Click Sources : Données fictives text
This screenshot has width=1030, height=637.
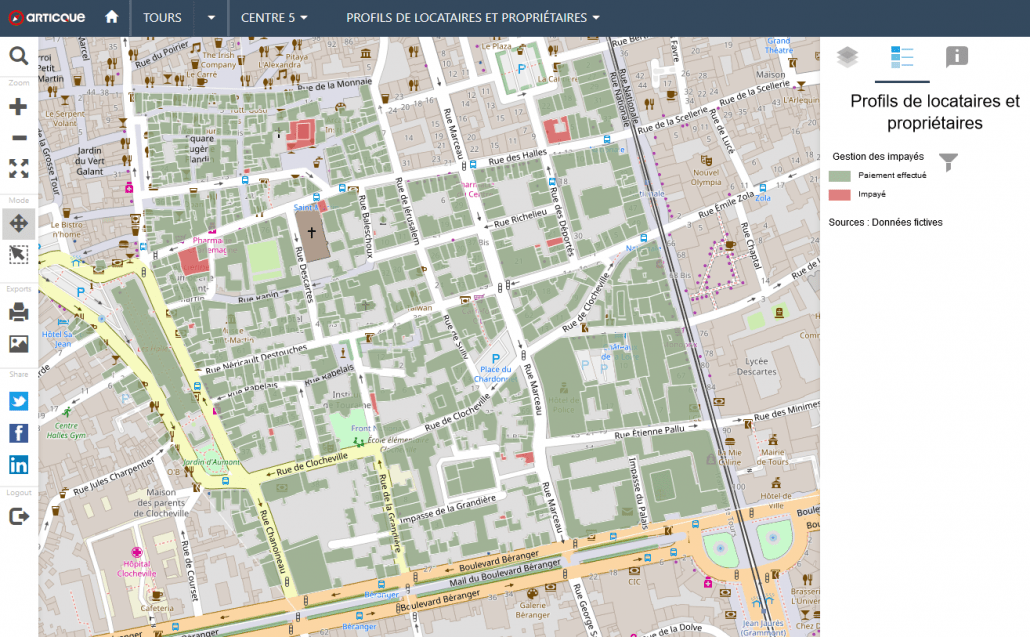885,223
